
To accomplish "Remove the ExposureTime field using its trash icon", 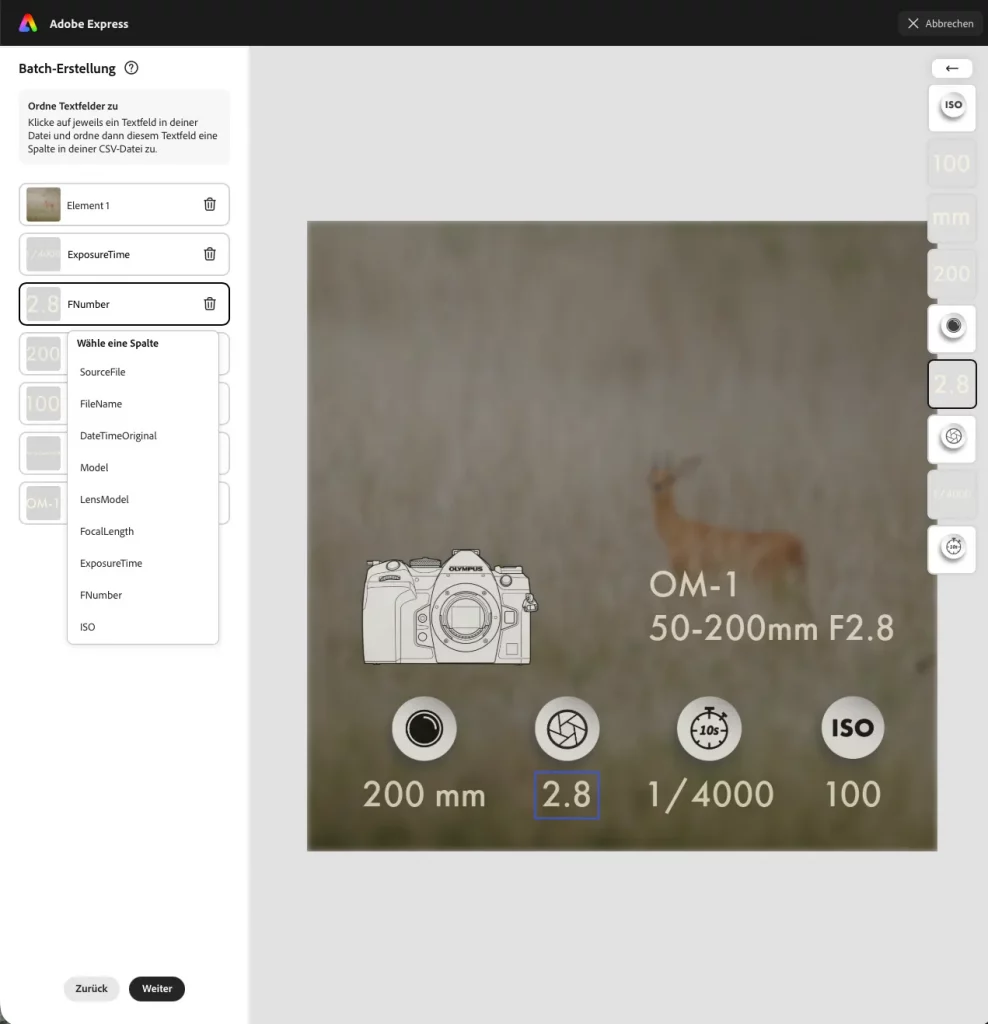I will click(210, 254).
